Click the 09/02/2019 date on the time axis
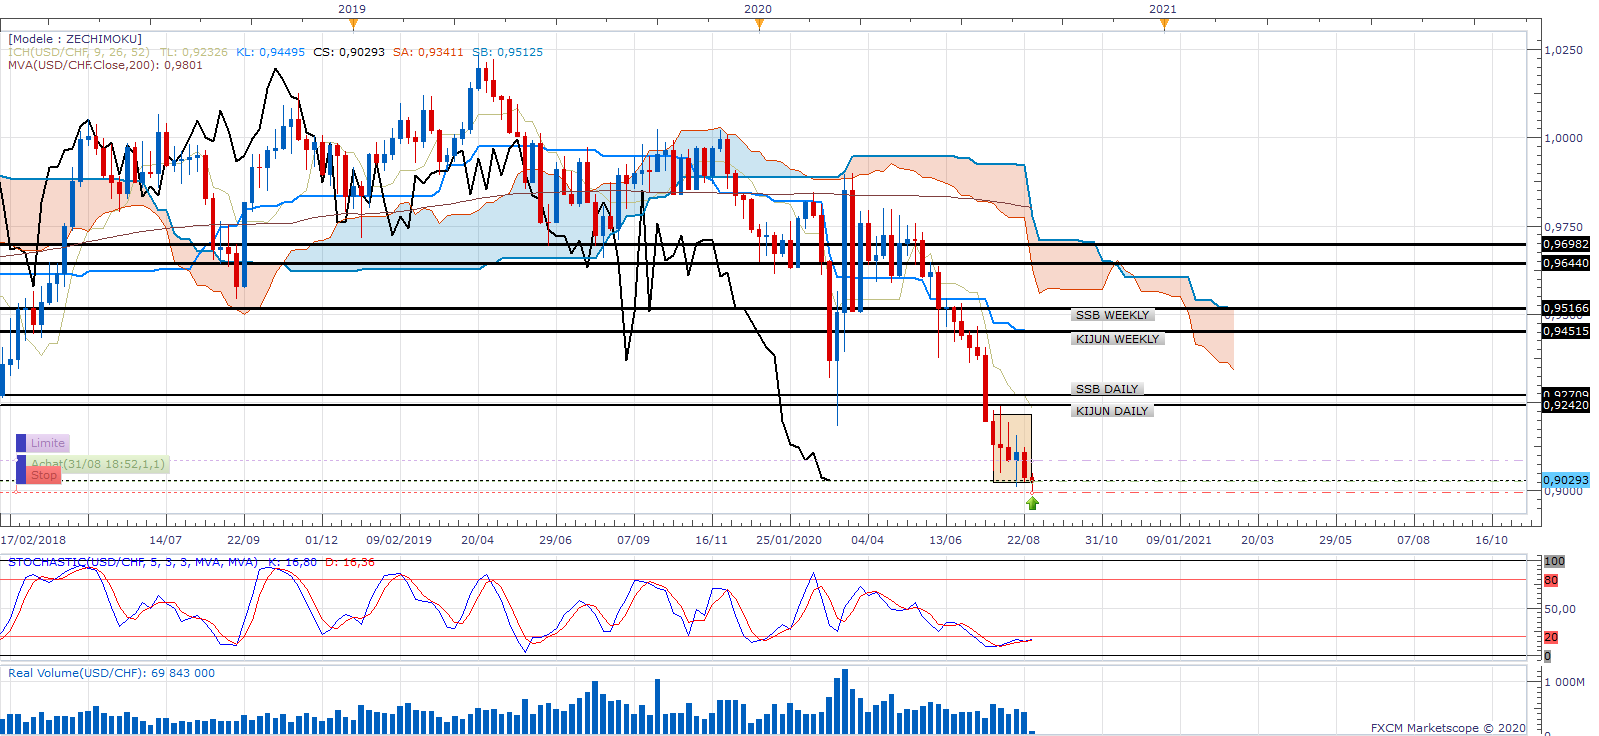The width and height of the screenshot is (1599, 736). [x=399, y=540]
